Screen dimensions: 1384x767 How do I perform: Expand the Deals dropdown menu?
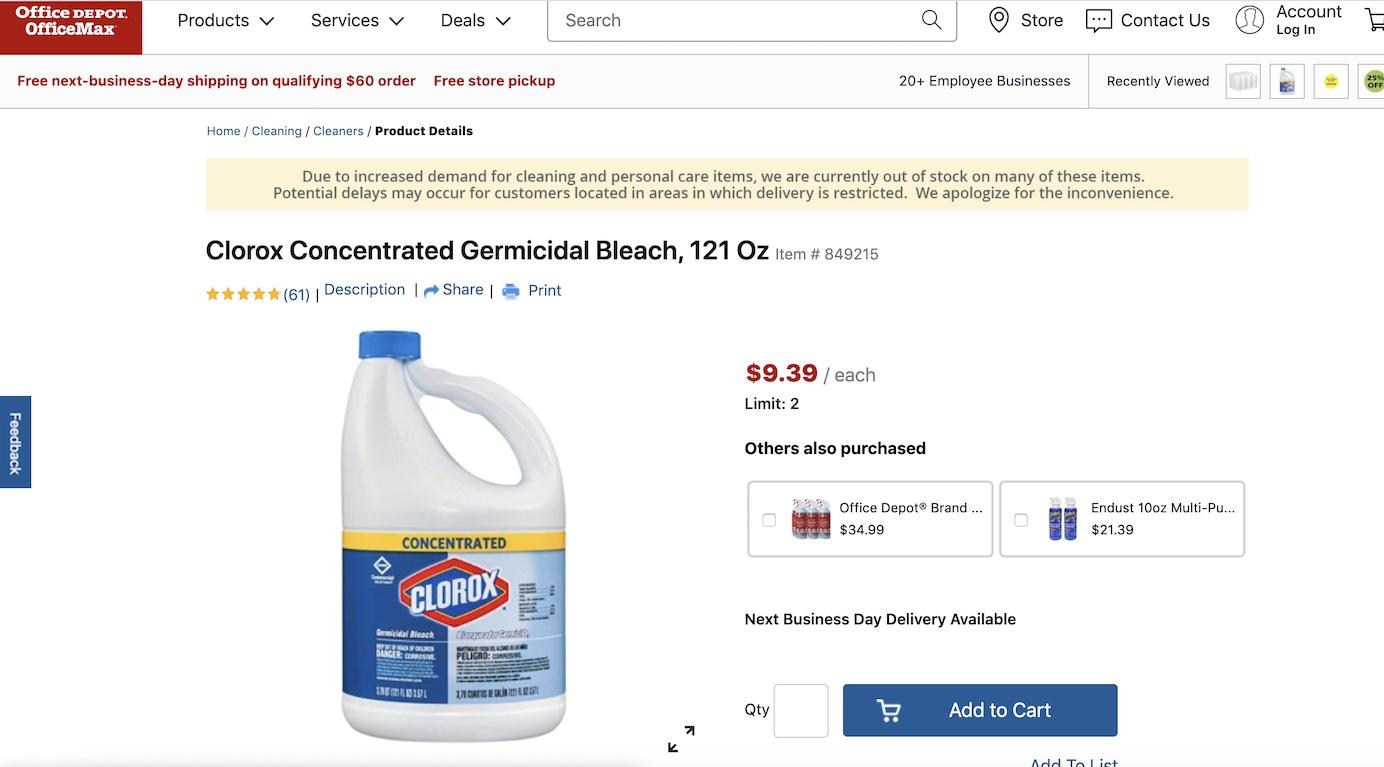(x=475, y=20)
